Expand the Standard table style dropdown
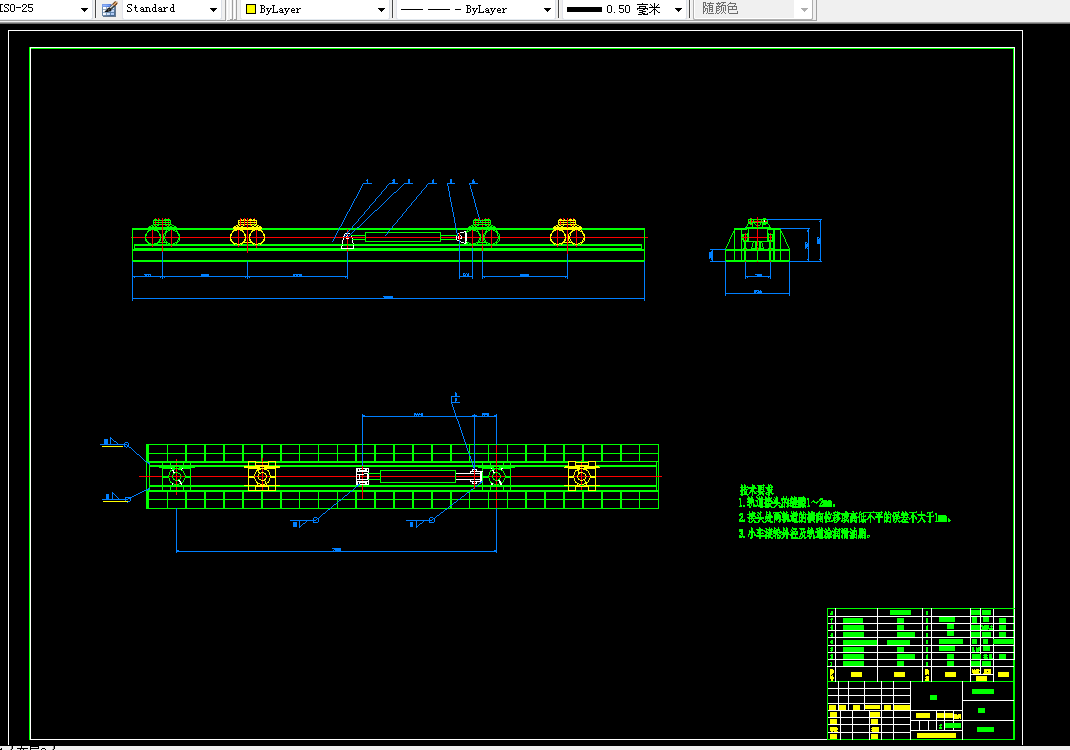Image resolution: width=1070 pixels, height=750 pixels. coord(214,10)
